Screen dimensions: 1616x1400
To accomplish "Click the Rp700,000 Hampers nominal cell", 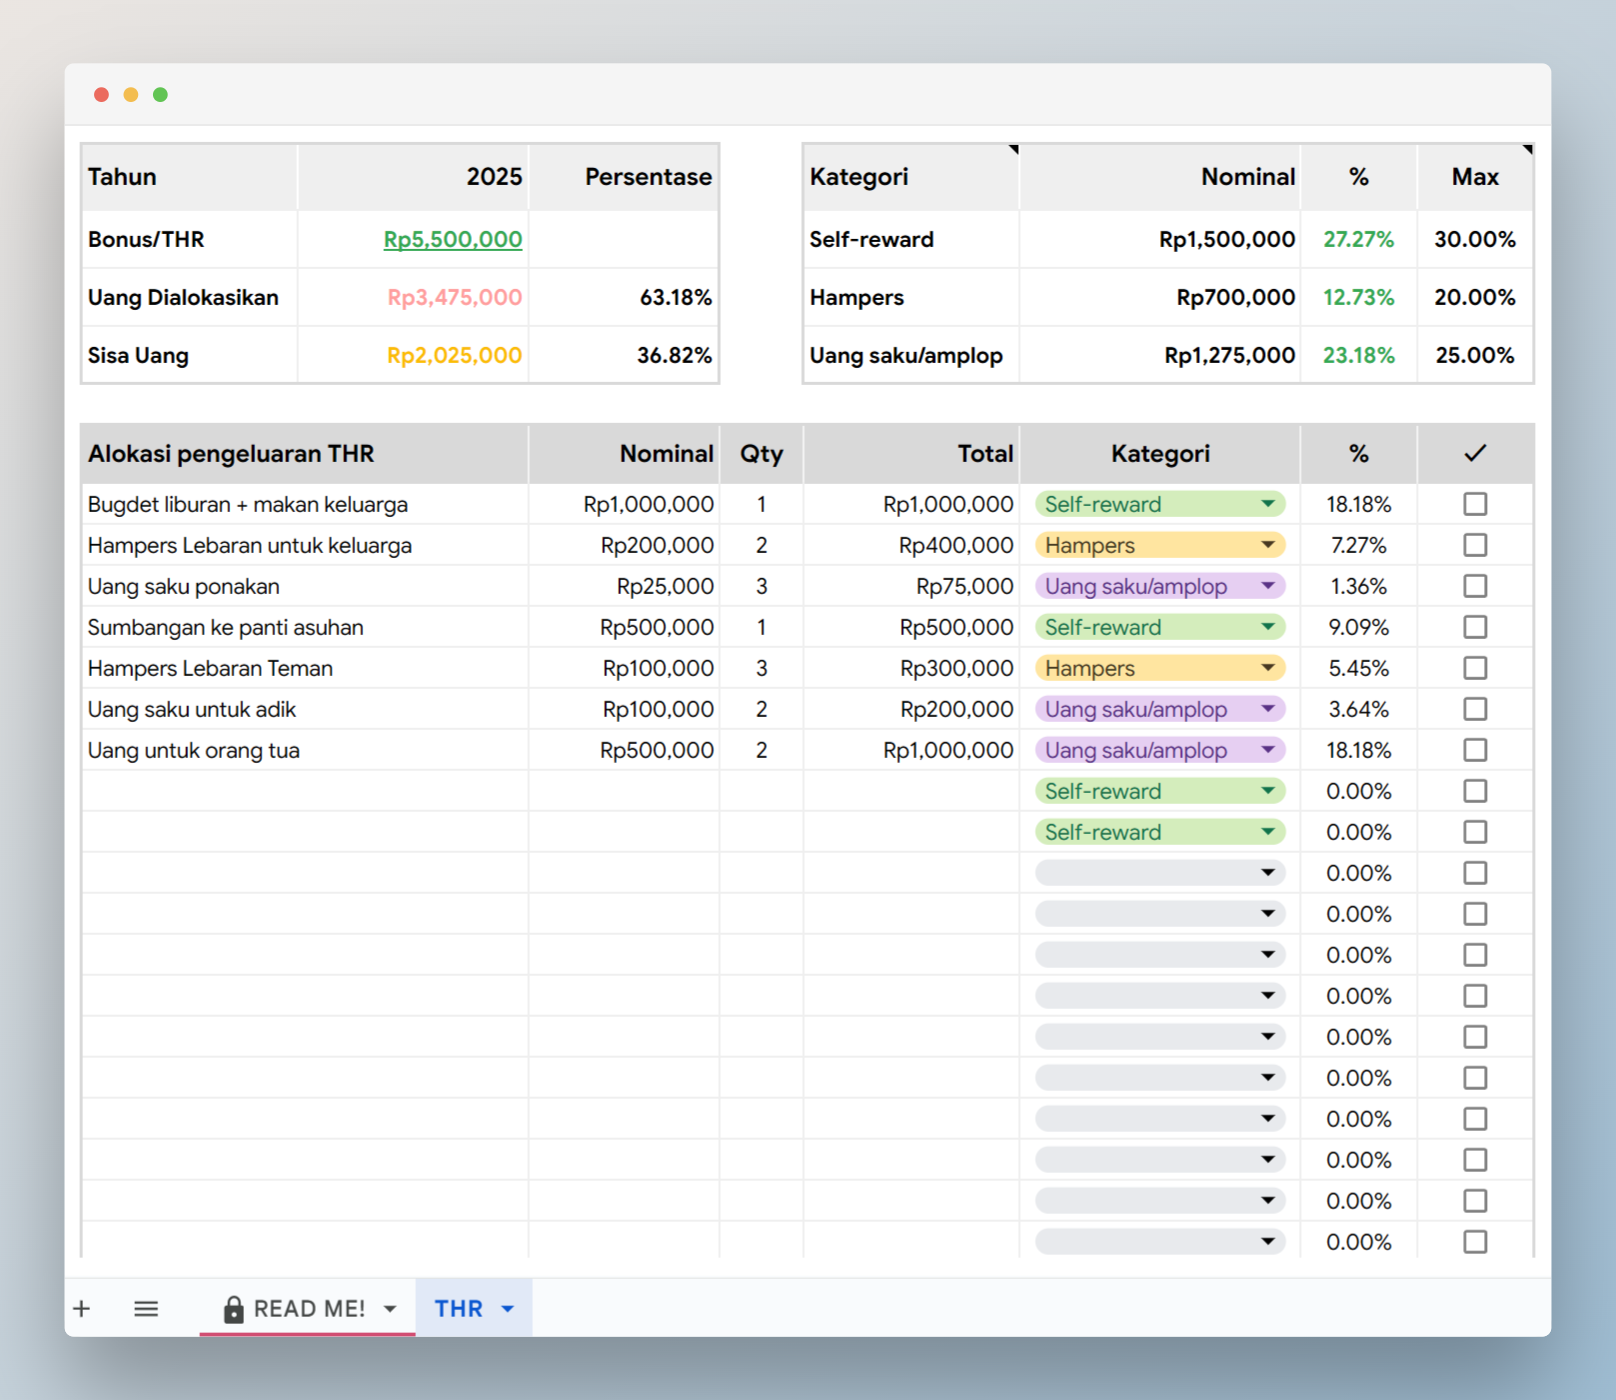I will coord(1160,297).
